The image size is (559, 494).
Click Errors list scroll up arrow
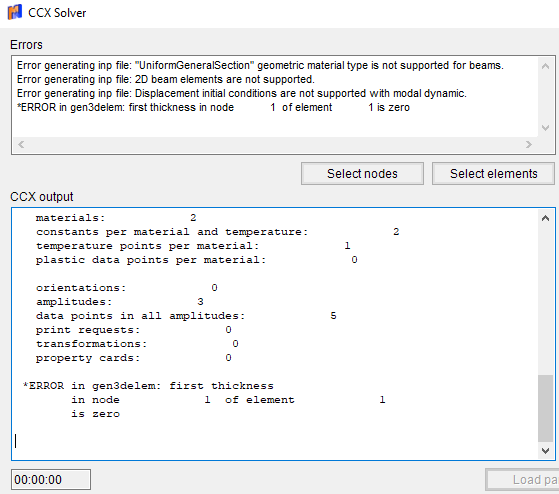coord(545,66)
